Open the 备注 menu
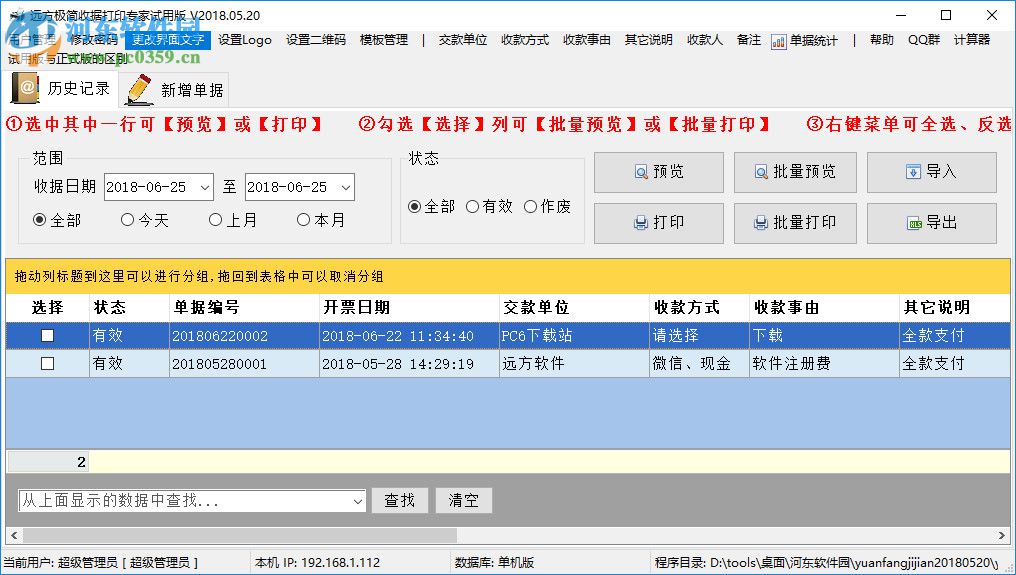 point(749,40)
